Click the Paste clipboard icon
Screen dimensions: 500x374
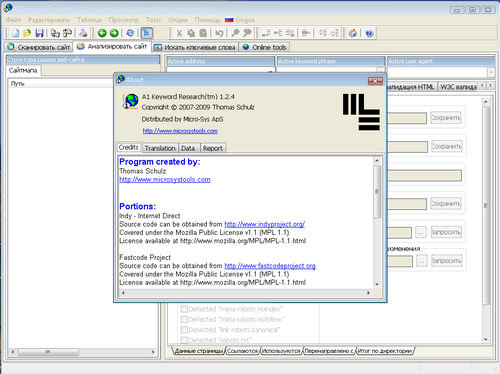click(x=203, y=33)
